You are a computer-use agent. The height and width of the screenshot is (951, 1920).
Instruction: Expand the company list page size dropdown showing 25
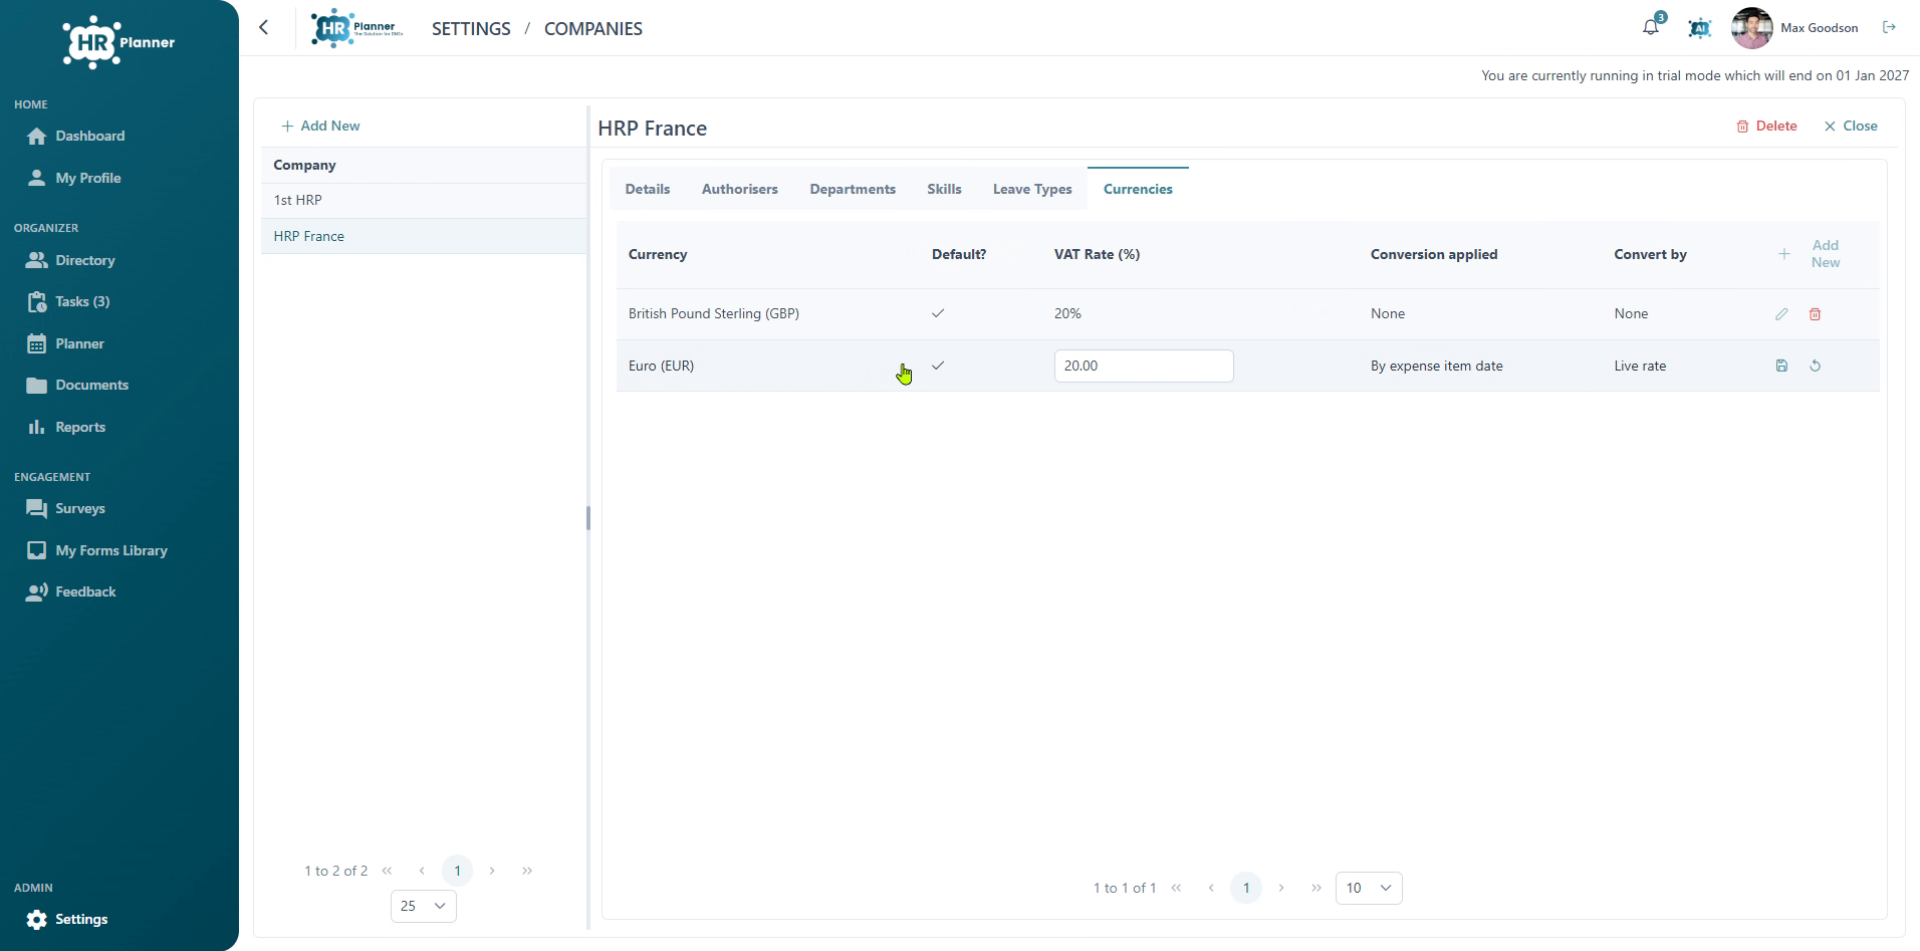tap(423, 906)
